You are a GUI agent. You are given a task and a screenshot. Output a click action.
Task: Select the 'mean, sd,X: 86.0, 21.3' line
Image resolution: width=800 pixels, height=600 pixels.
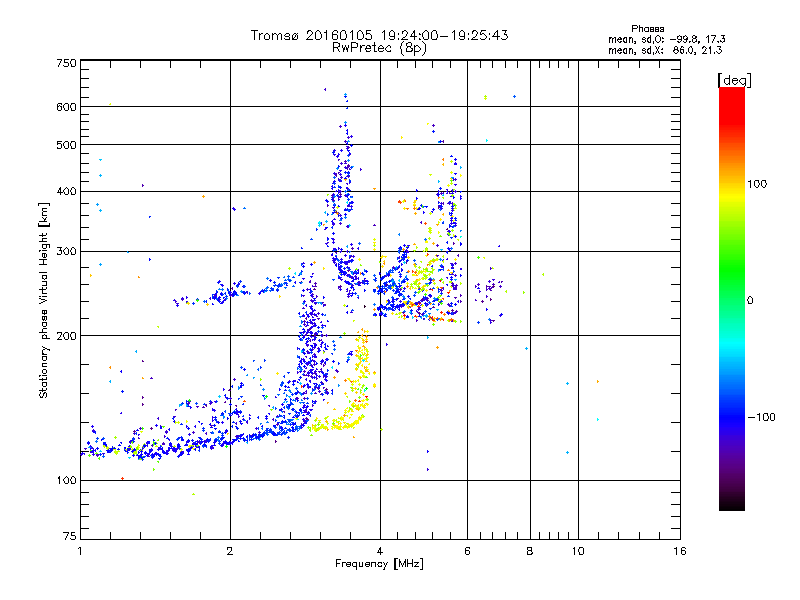coord(665,50)
